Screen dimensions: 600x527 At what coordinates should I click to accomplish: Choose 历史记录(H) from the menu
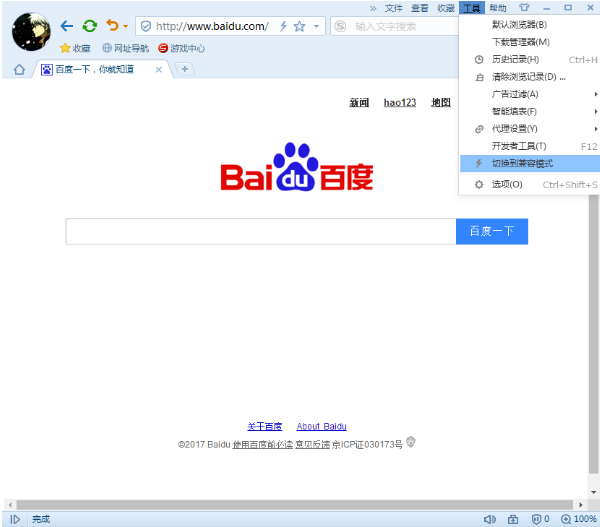529,59
